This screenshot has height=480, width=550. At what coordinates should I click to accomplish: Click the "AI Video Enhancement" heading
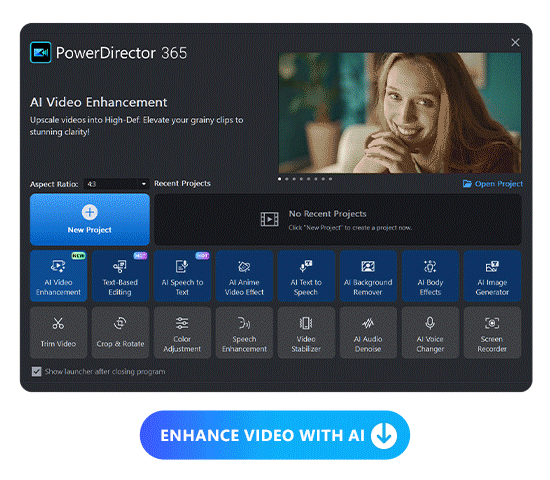(99, 102)
